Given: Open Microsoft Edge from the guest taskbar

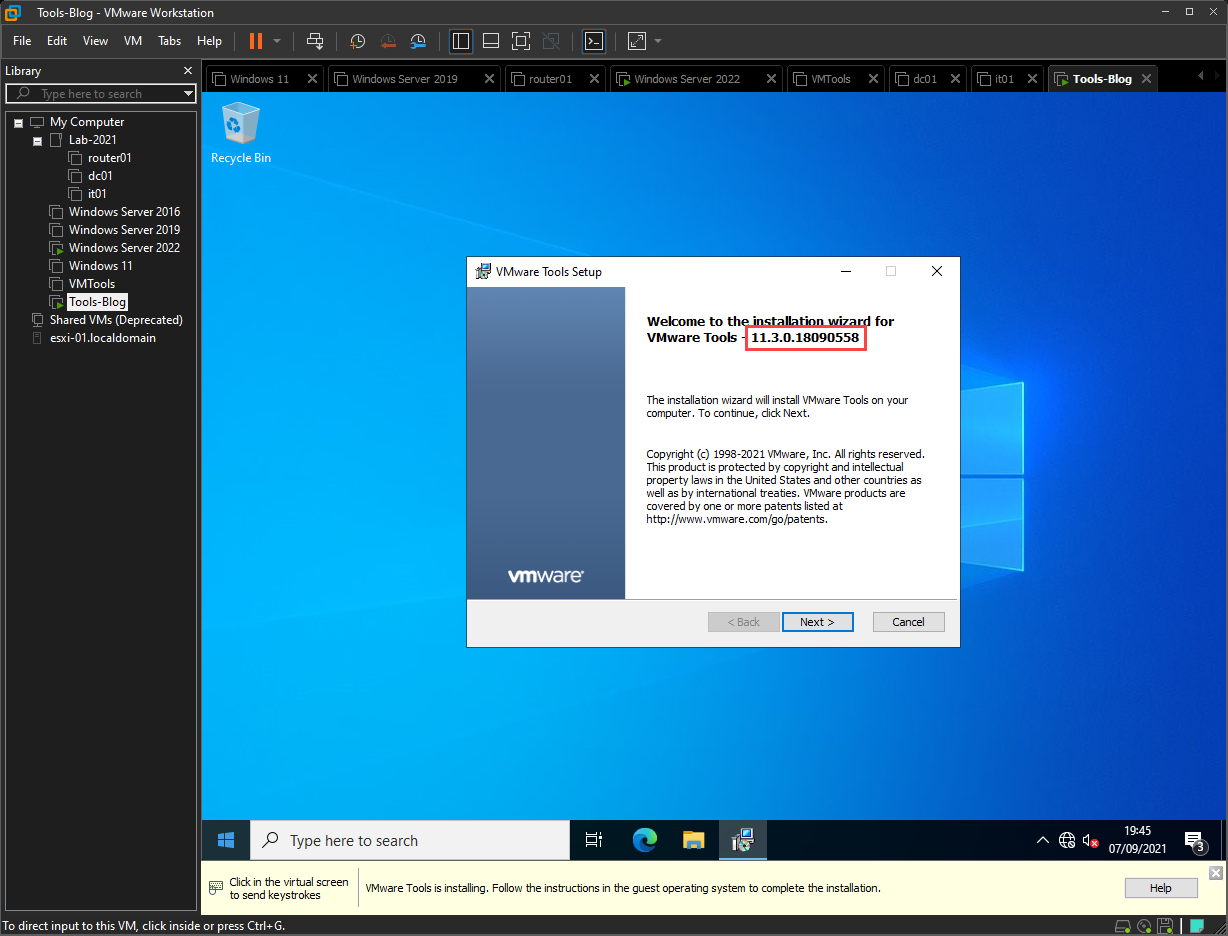Looking at the screenshot, I should click(x=644, y=840).
